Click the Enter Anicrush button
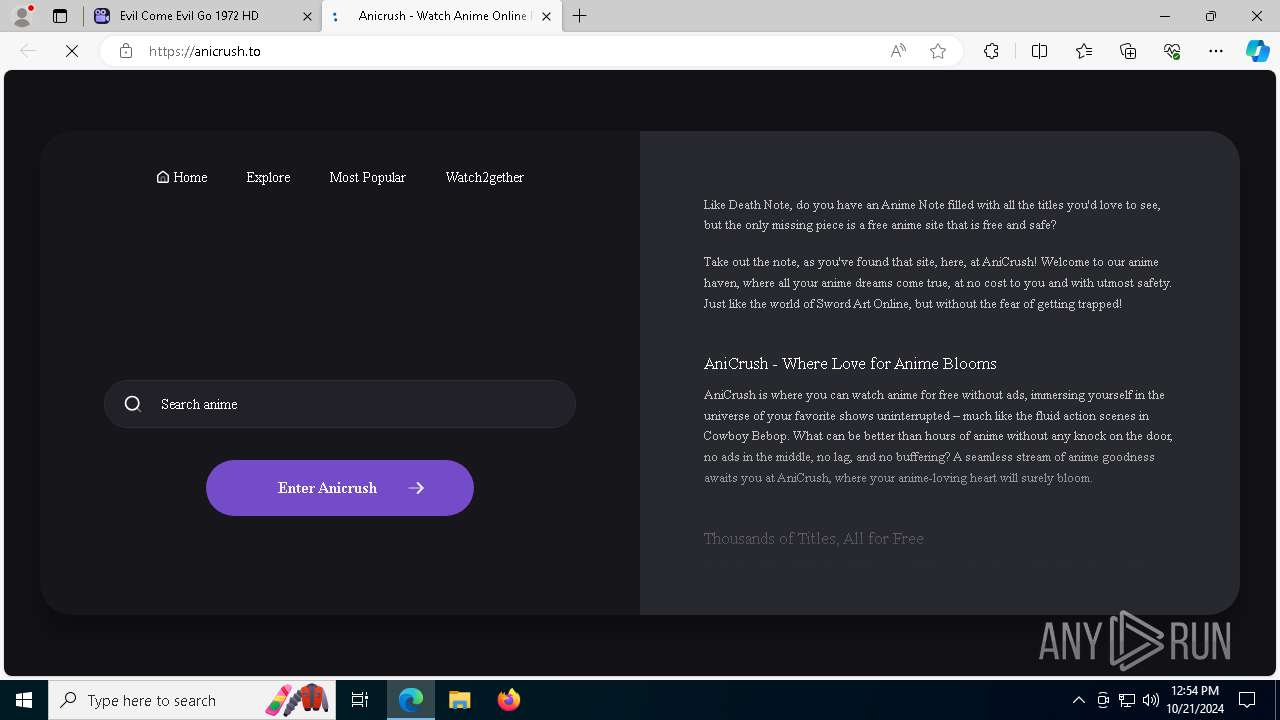This screenshot has height=720, width=1280. click(340, 488)
